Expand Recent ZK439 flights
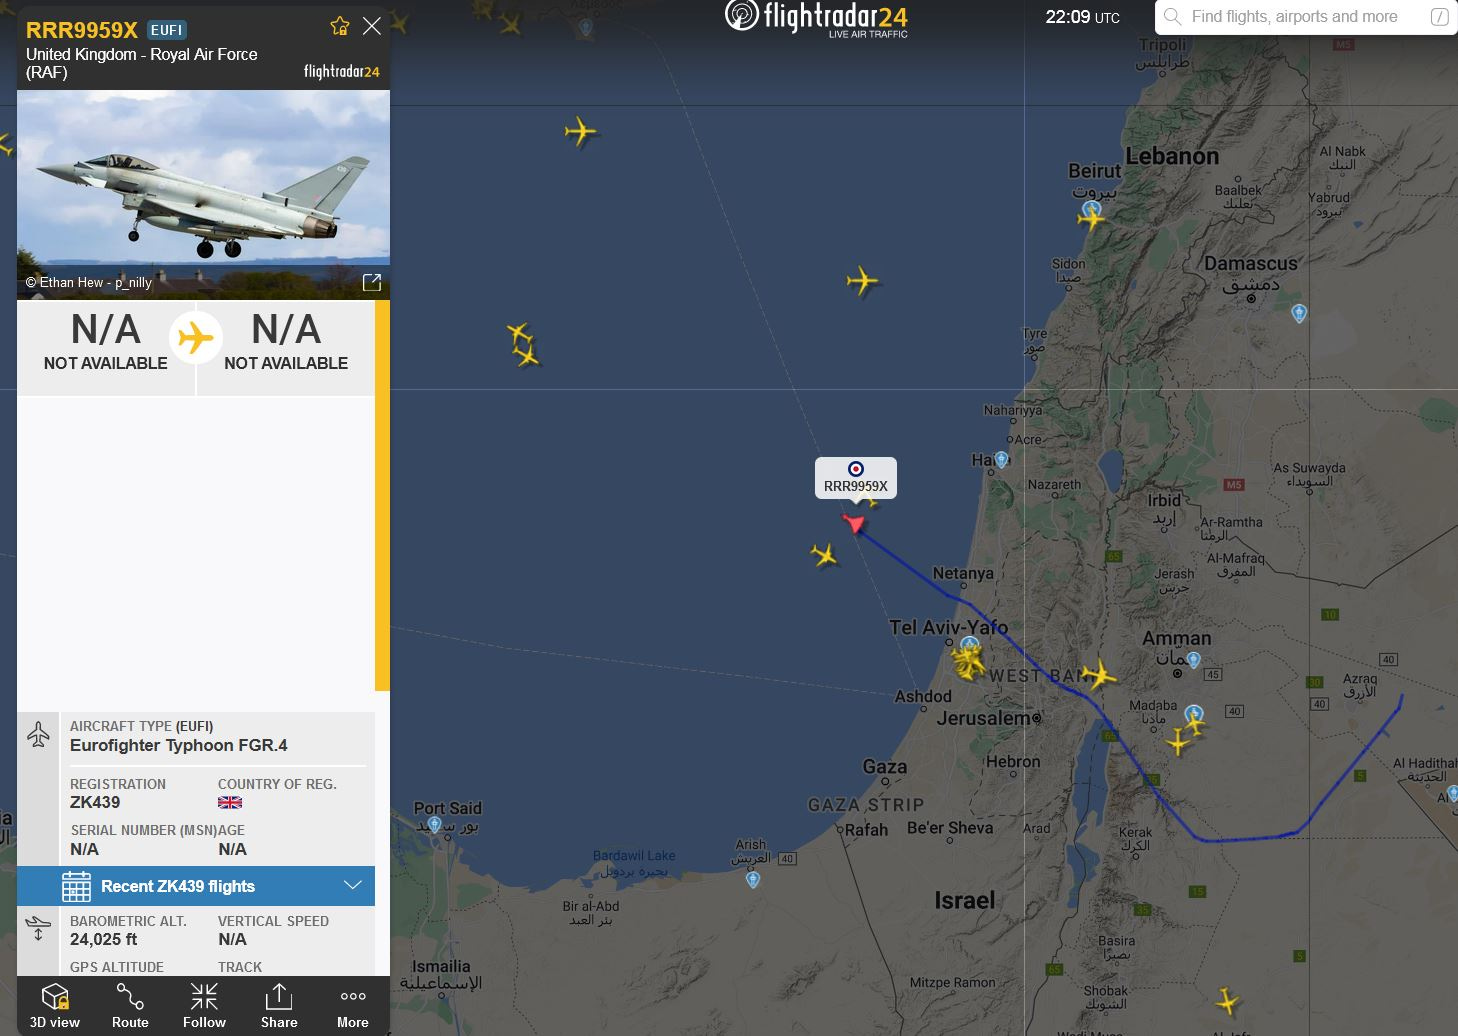Screen dimensions: 1458x1036 [x=196, y=886]
